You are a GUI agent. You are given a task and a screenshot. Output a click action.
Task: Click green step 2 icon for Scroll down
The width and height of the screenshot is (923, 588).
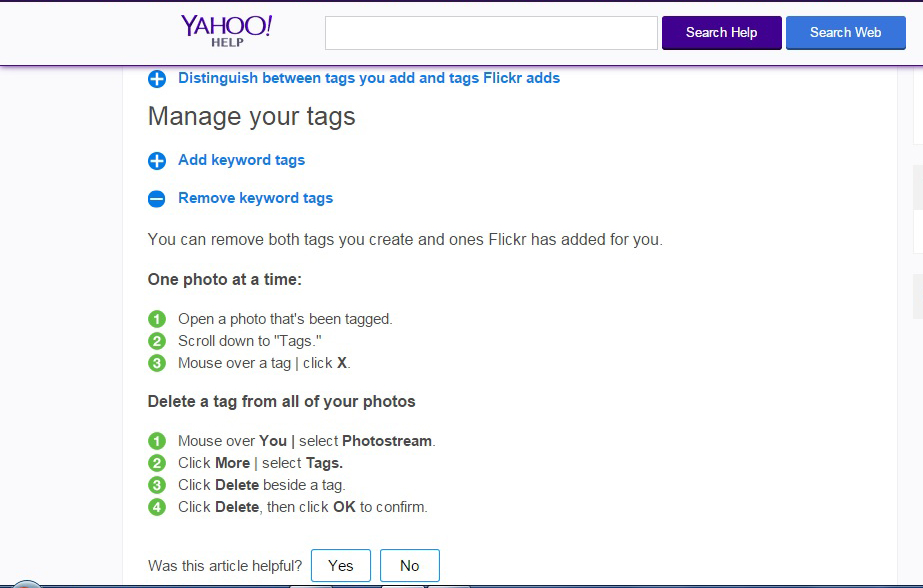click(x=157, y=341)
